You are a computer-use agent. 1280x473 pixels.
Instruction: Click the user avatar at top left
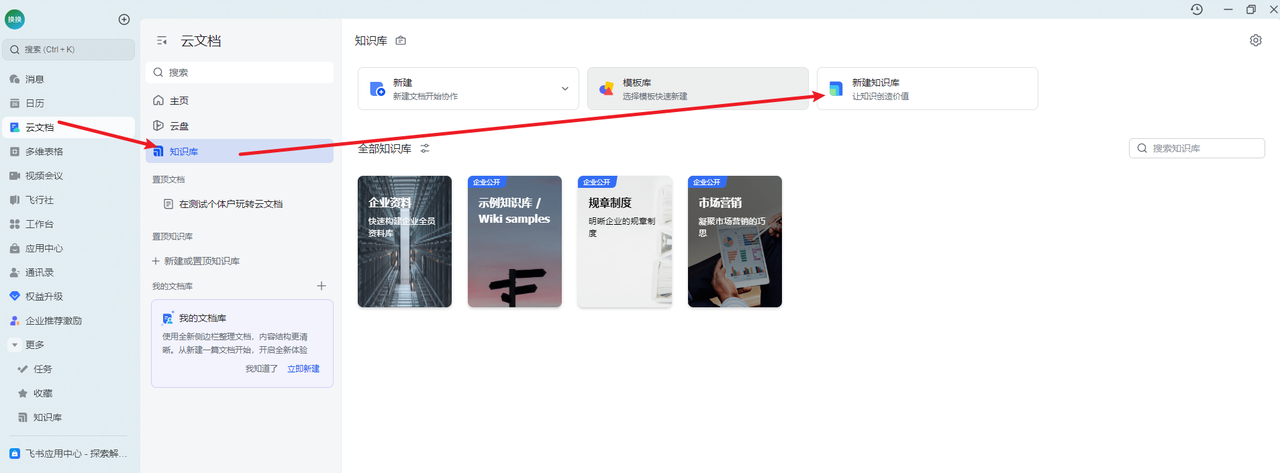coord(15,19)
